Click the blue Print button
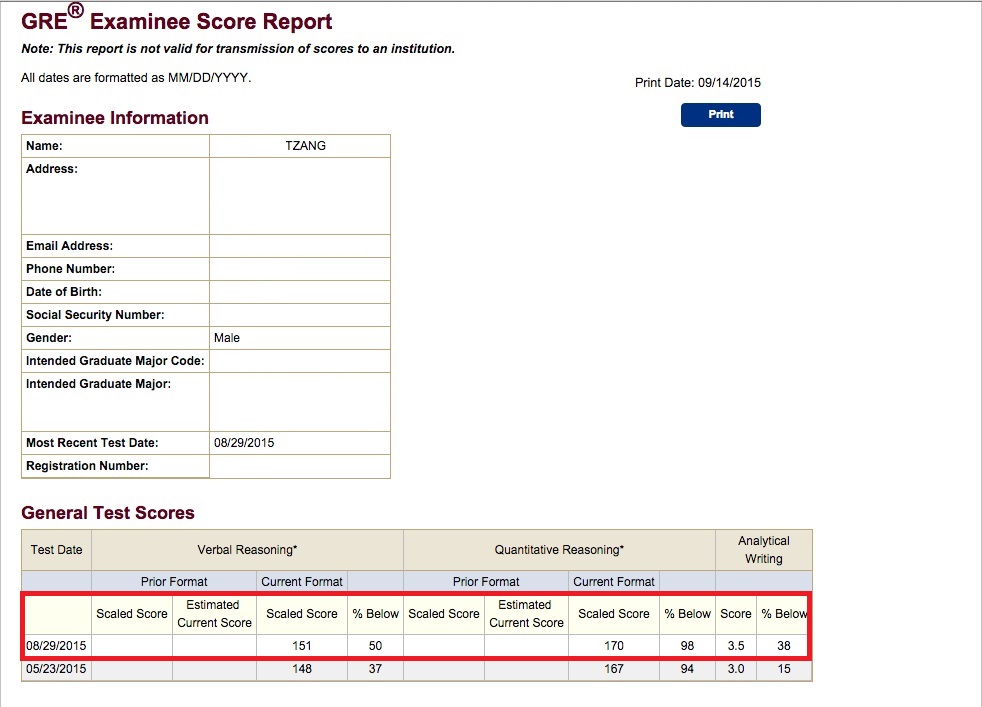Image resolution: width=982 pixels, height=707 pixels. pyautogui.click(x=721, y=115)
